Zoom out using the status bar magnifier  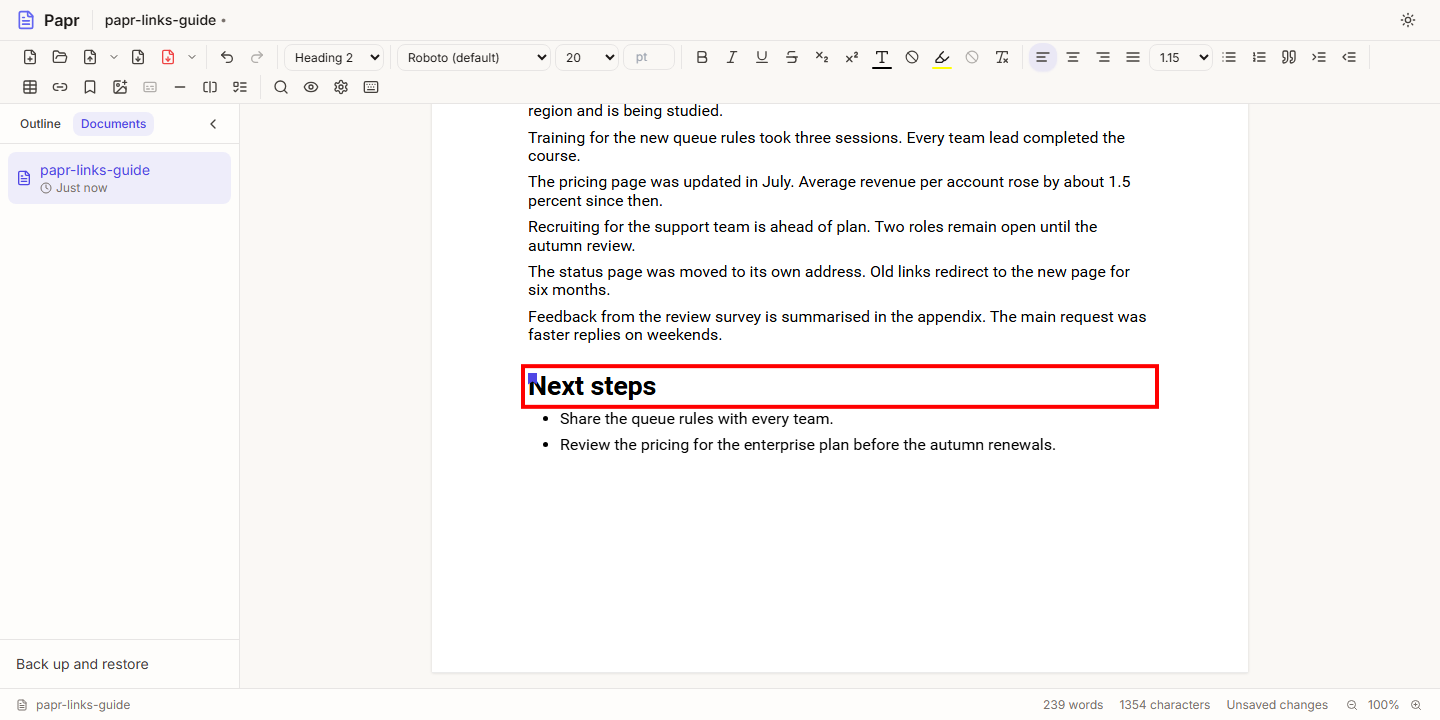tap(1352, 705)
